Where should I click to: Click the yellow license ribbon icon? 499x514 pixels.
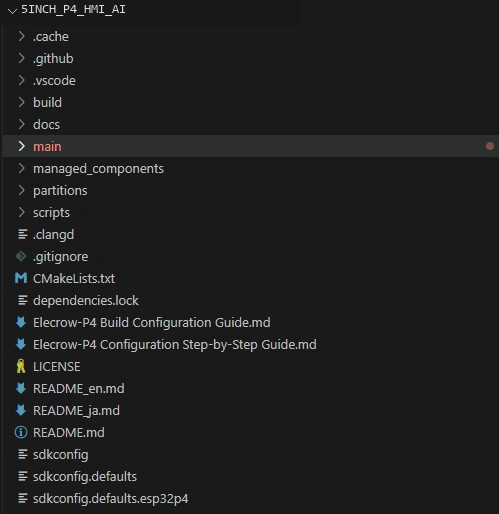tap(21, 366)
